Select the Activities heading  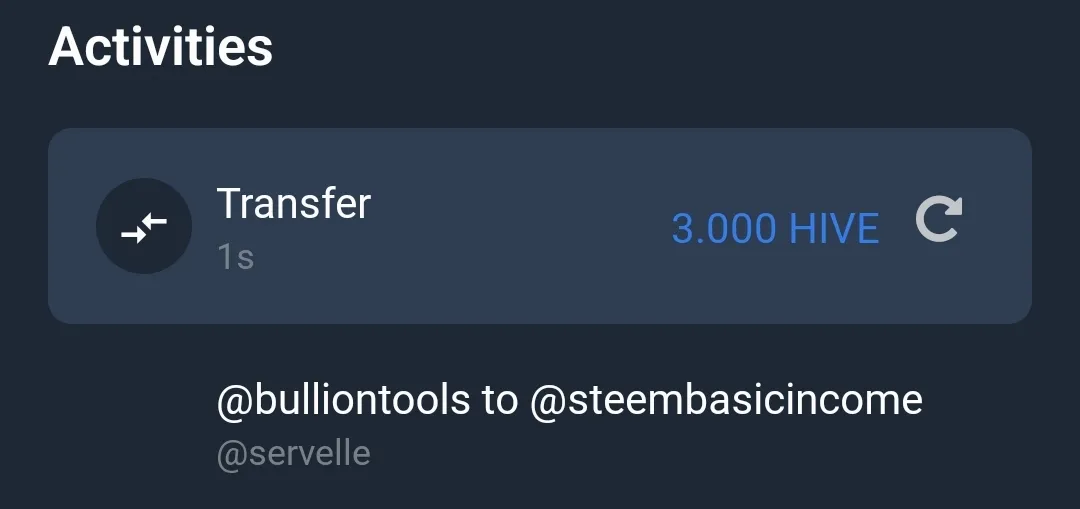(x=160, y=47)
